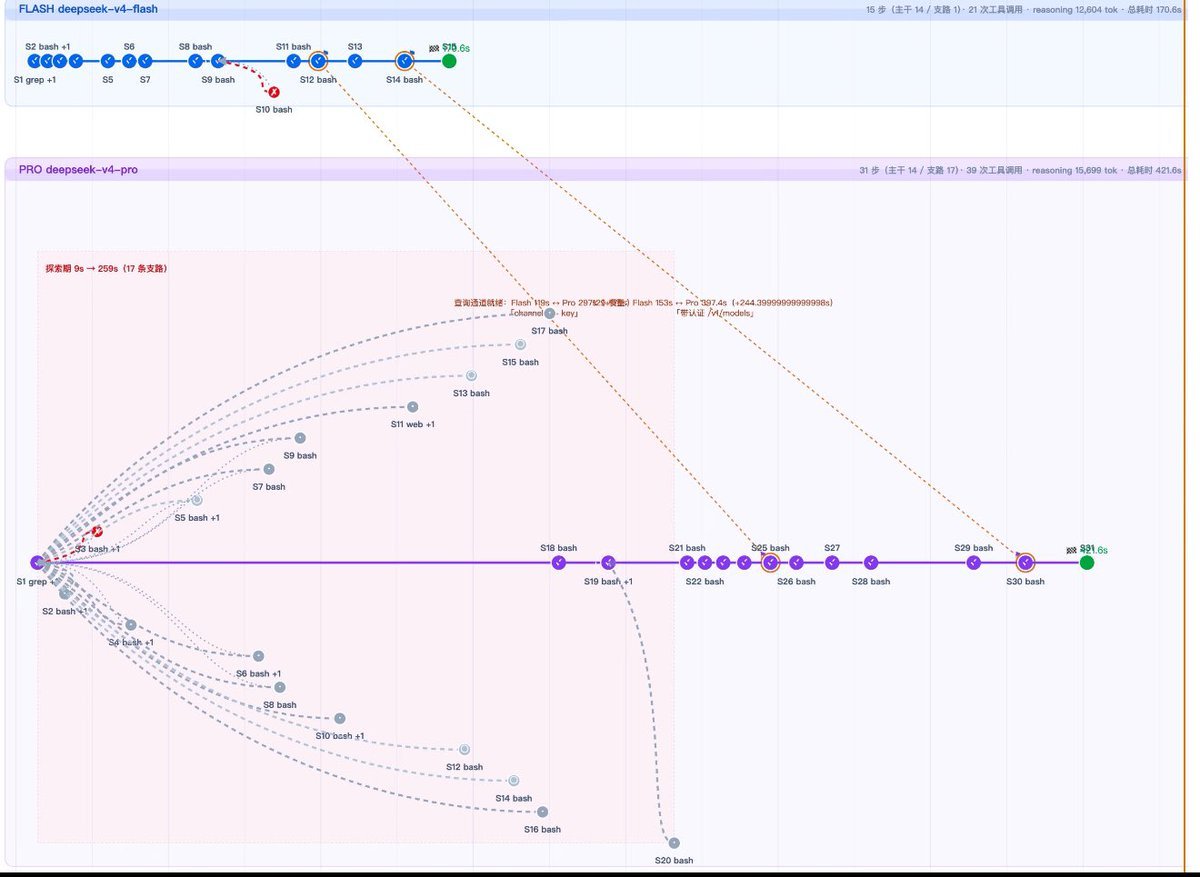This screenshot has width=1200, height=877.
Task: Click the orange-ringed S30 bash node
Action: tap(1025, 563)
